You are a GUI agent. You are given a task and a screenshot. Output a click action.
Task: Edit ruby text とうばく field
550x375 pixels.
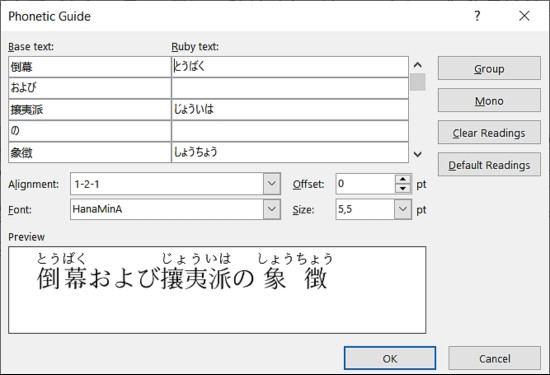coord(290,67)
